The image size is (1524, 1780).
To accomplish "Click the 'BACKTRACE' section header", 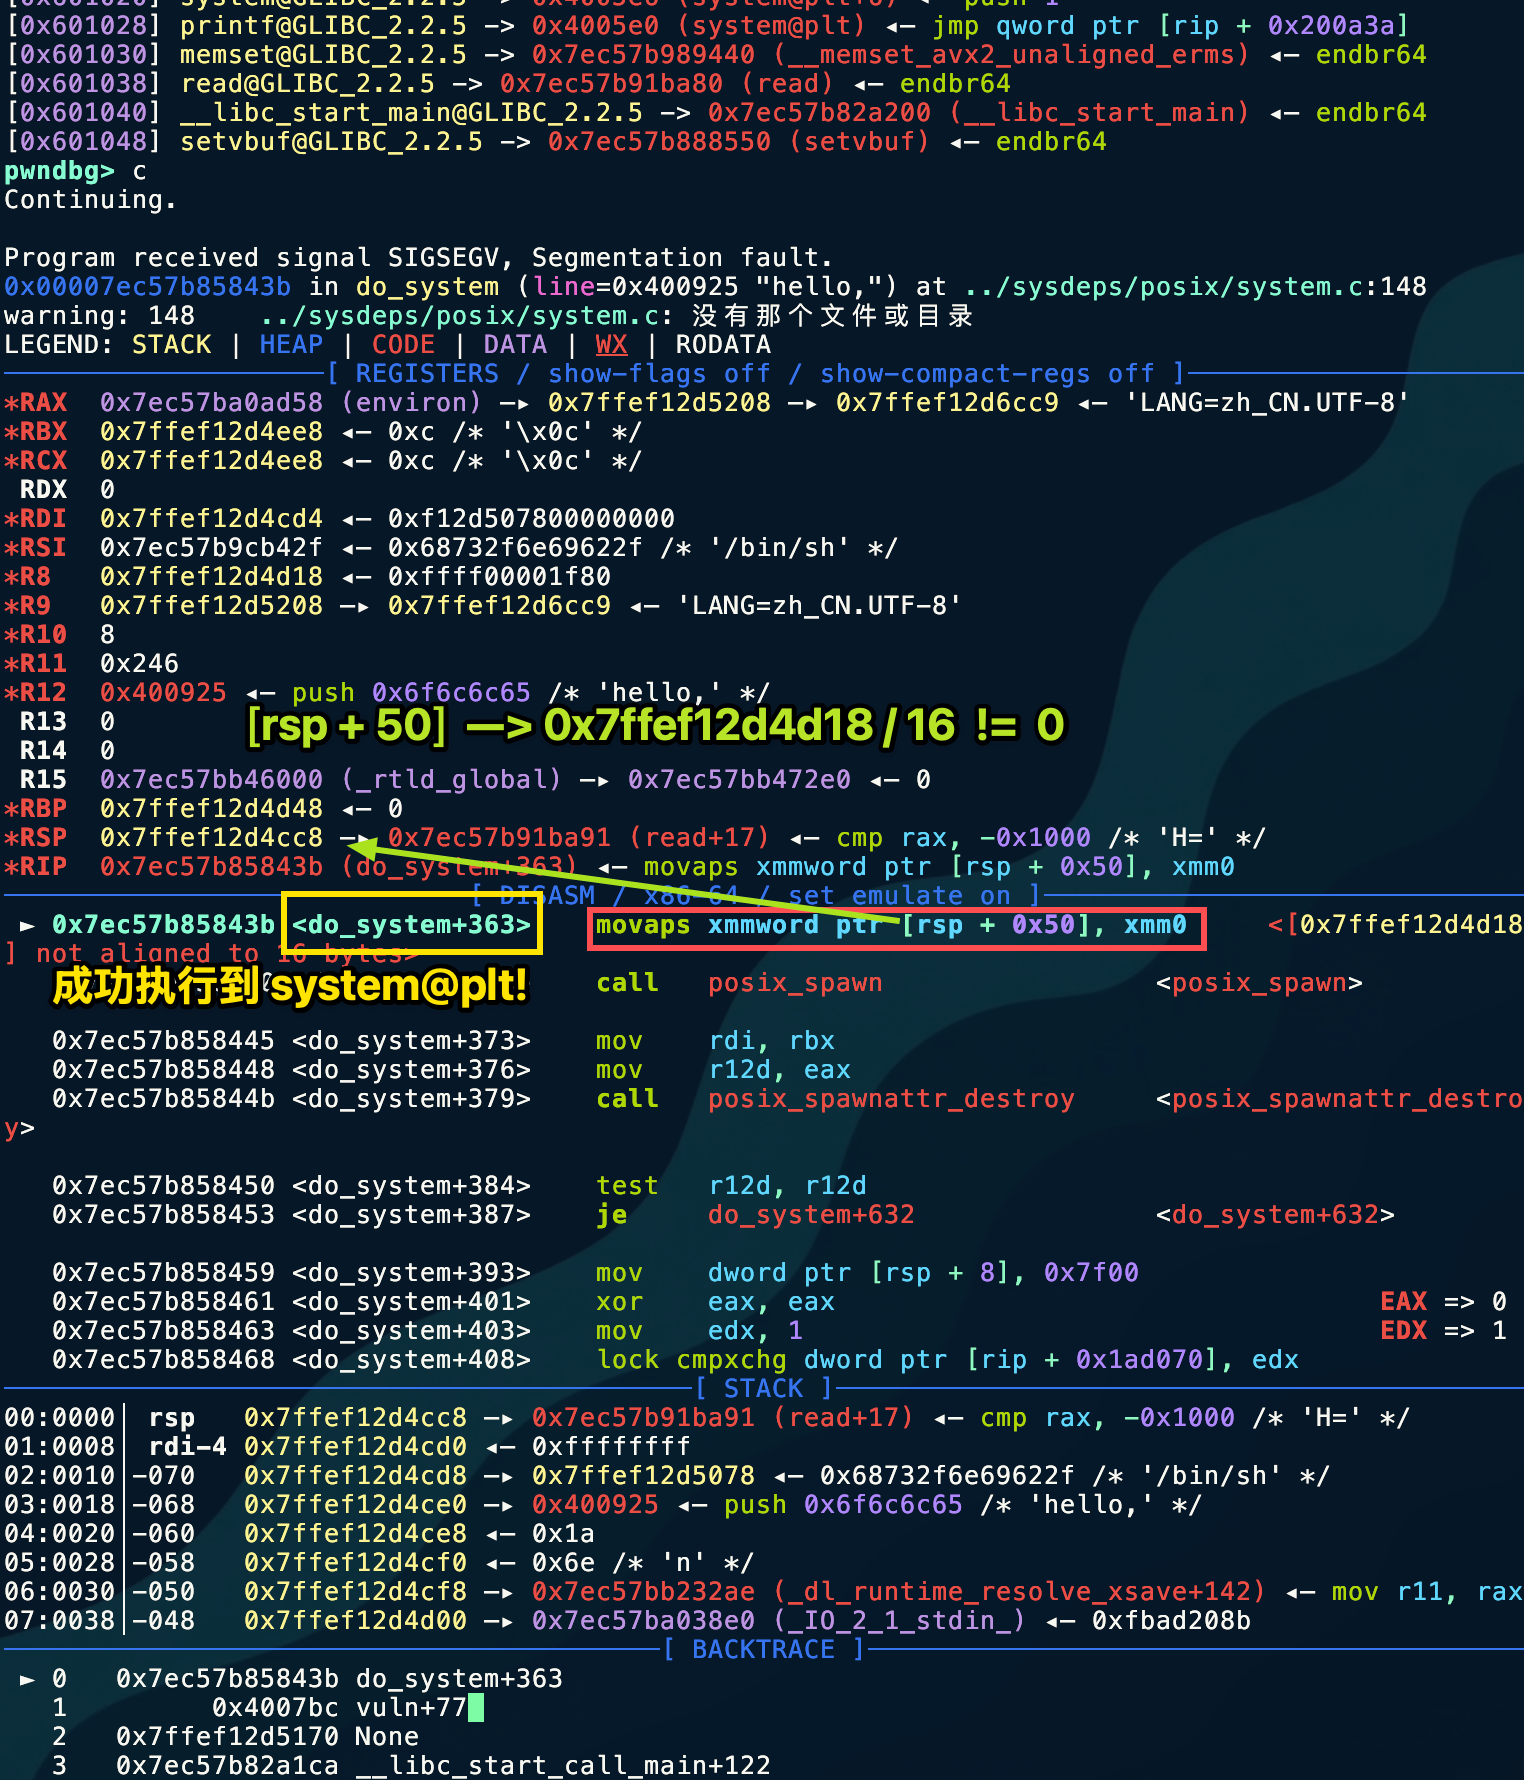I will click(x=763, y=1650).
